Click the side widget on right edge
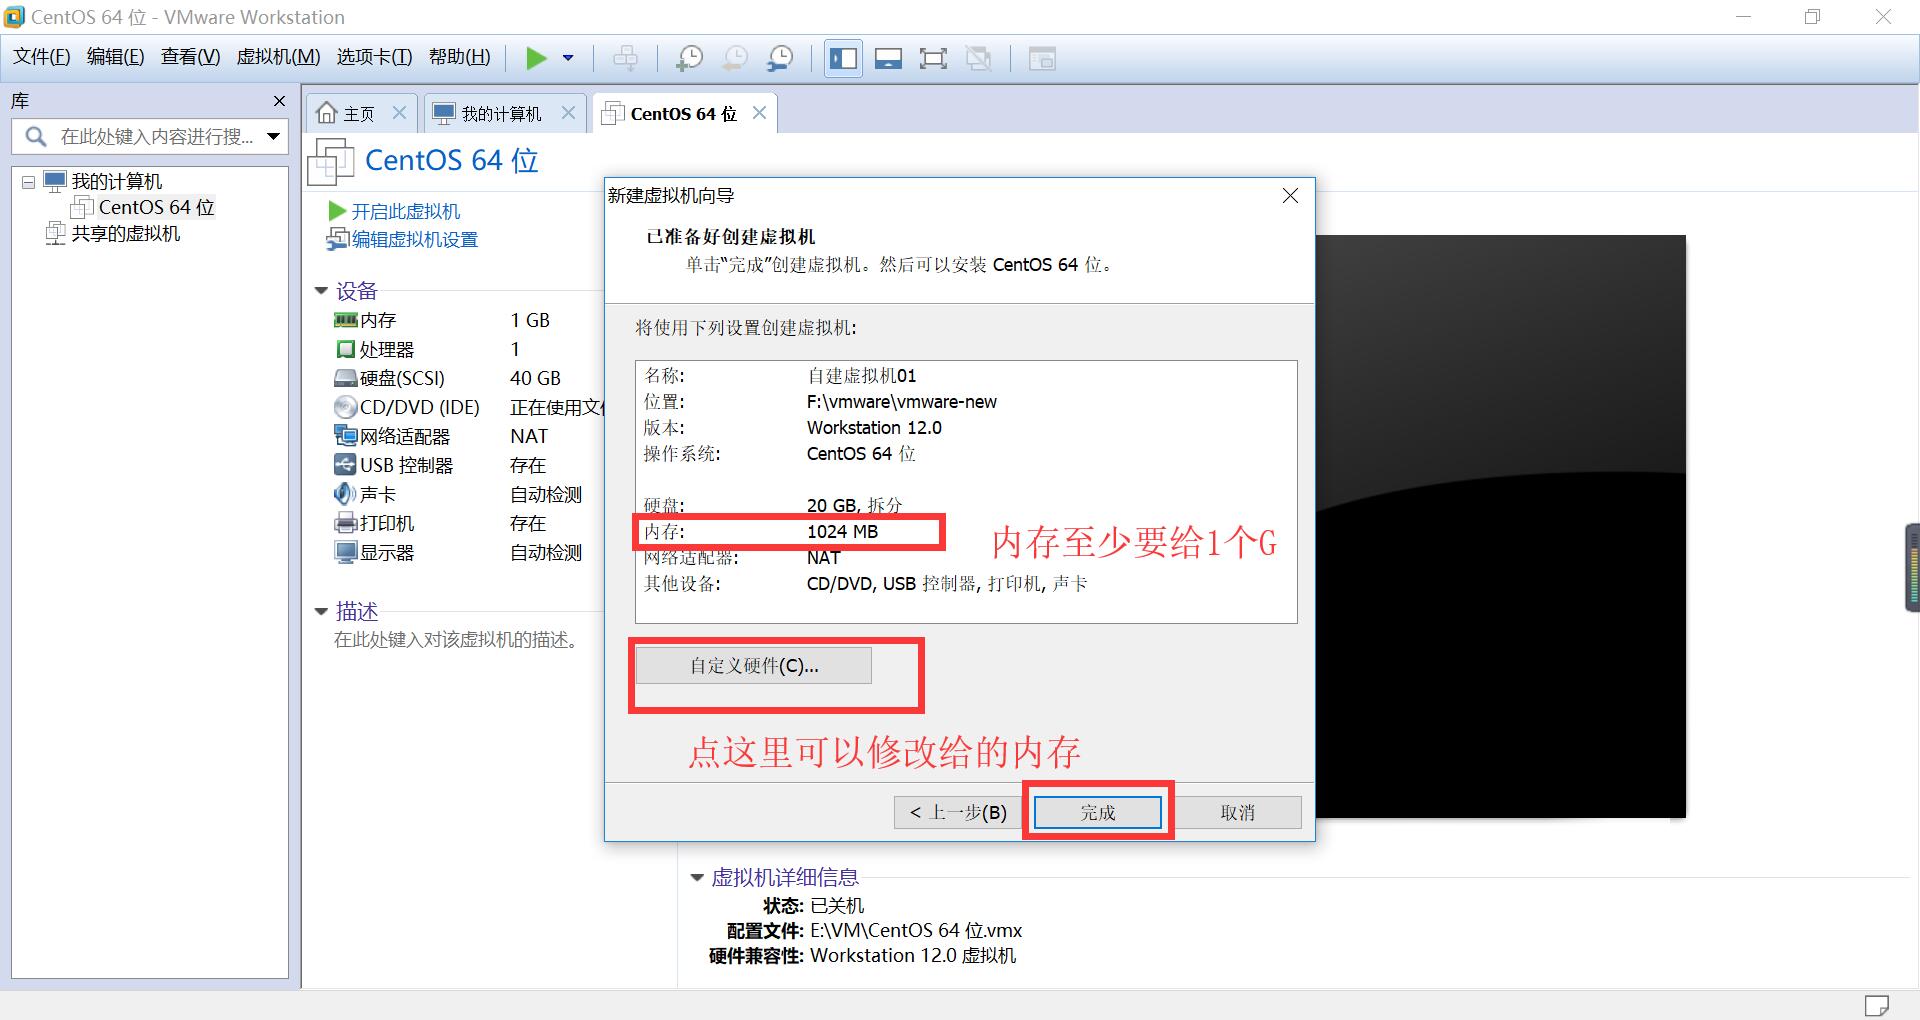The image size is (1920, 1020). (1912, 567)
